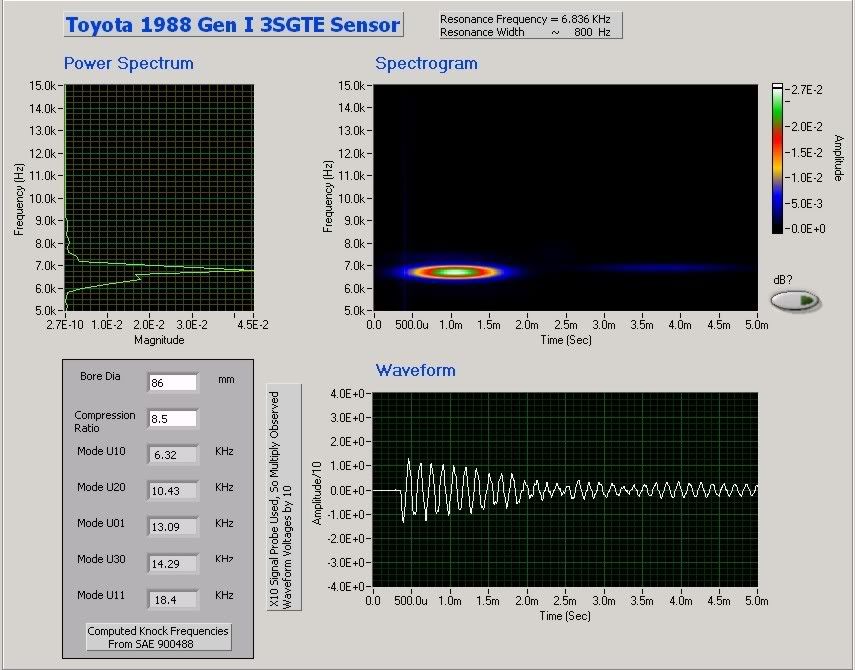This screenshot has width=855, height=670.
Task: Click the spectrogram amplitude color scale bar
Action: click(777, 156)
